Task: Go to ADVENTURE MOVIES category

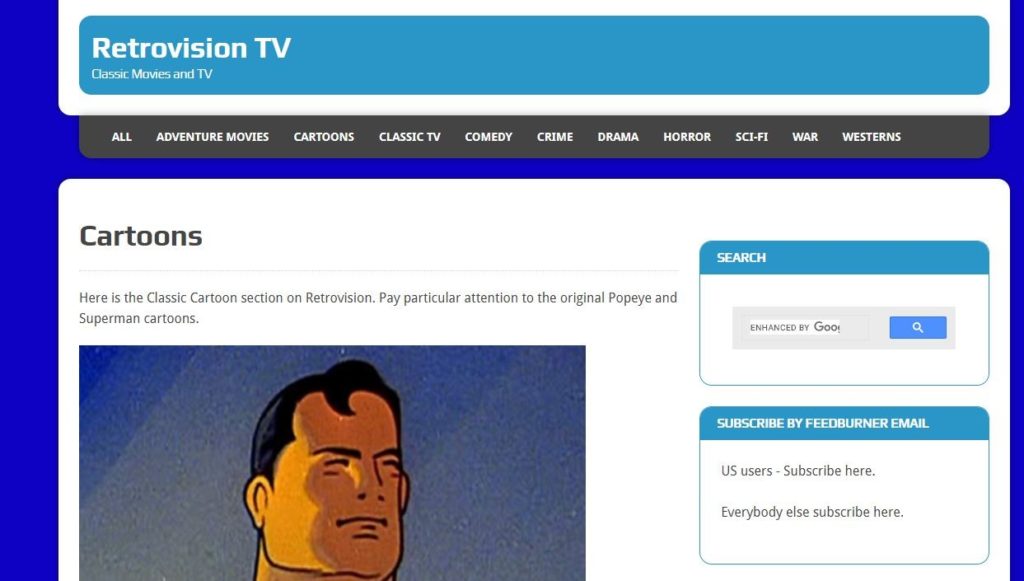Action: tap(212, 137)
